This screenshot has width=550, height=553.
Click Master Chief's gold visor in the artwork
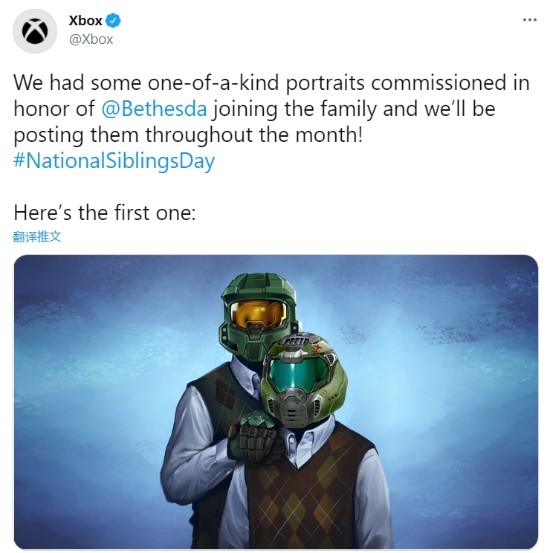click(x=258, y=314)
